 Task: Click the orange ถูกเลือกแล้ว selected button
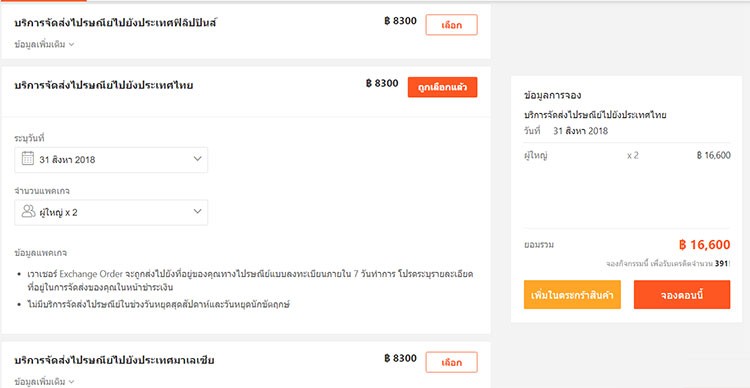click(442, 88)
